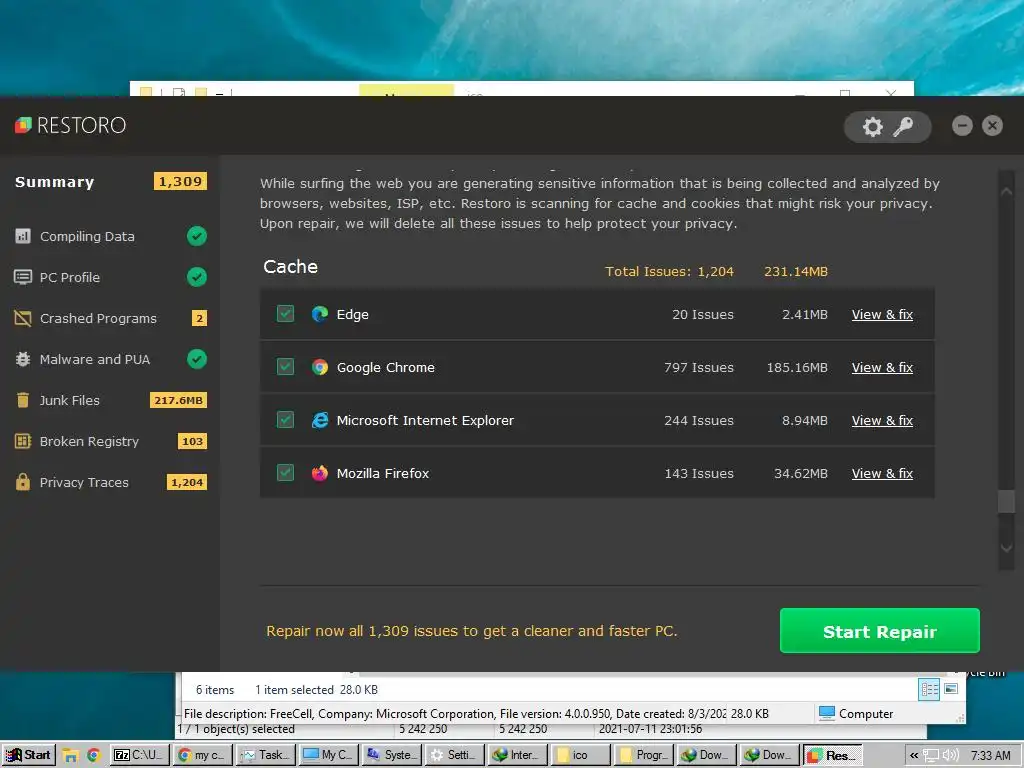Open Restoro settings gear icon

(872, 126)
